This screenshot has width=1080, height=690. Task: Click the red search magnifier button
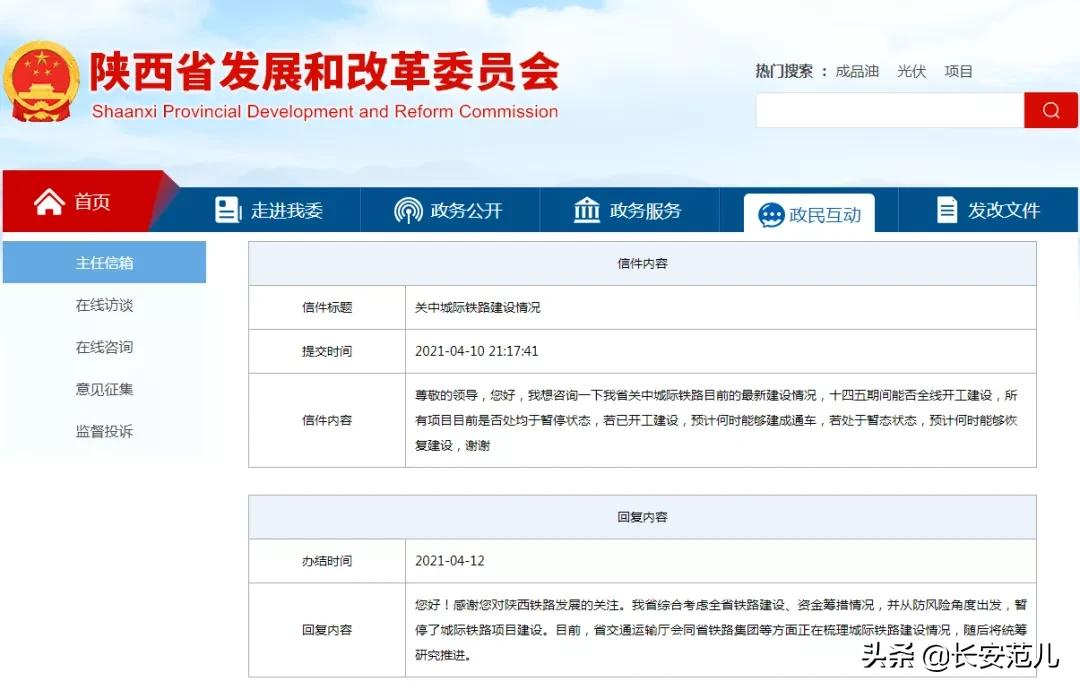[x=1050, y=110]
